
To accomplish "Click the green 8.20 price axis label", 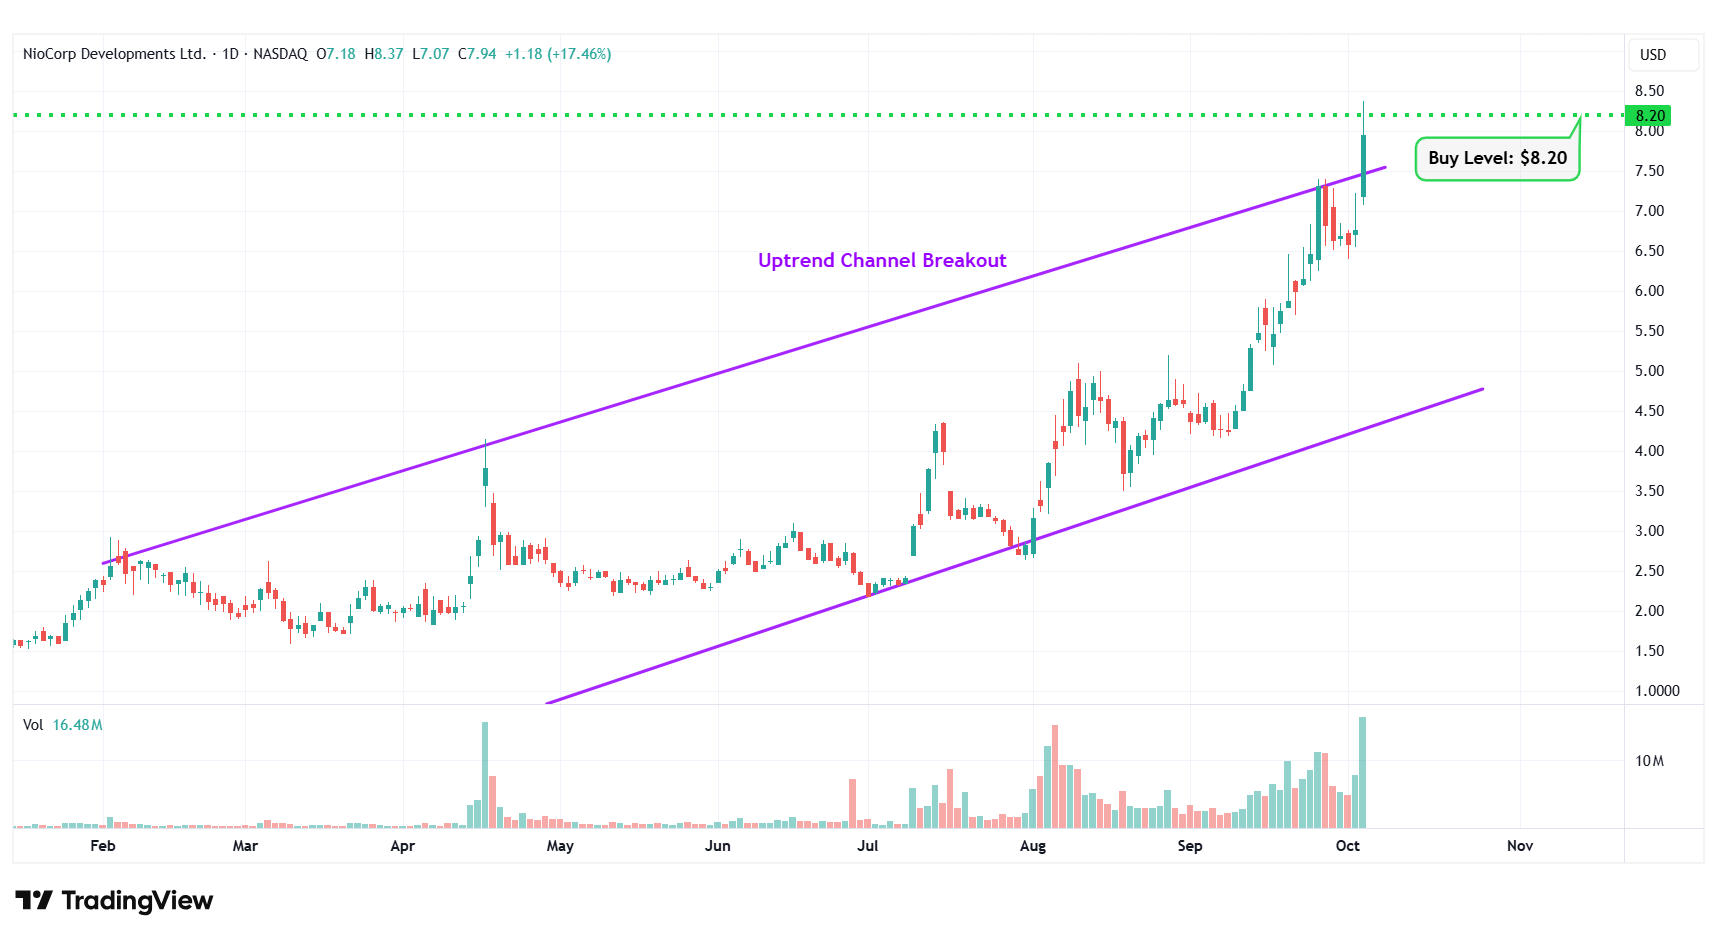I will coord(1650,116).
